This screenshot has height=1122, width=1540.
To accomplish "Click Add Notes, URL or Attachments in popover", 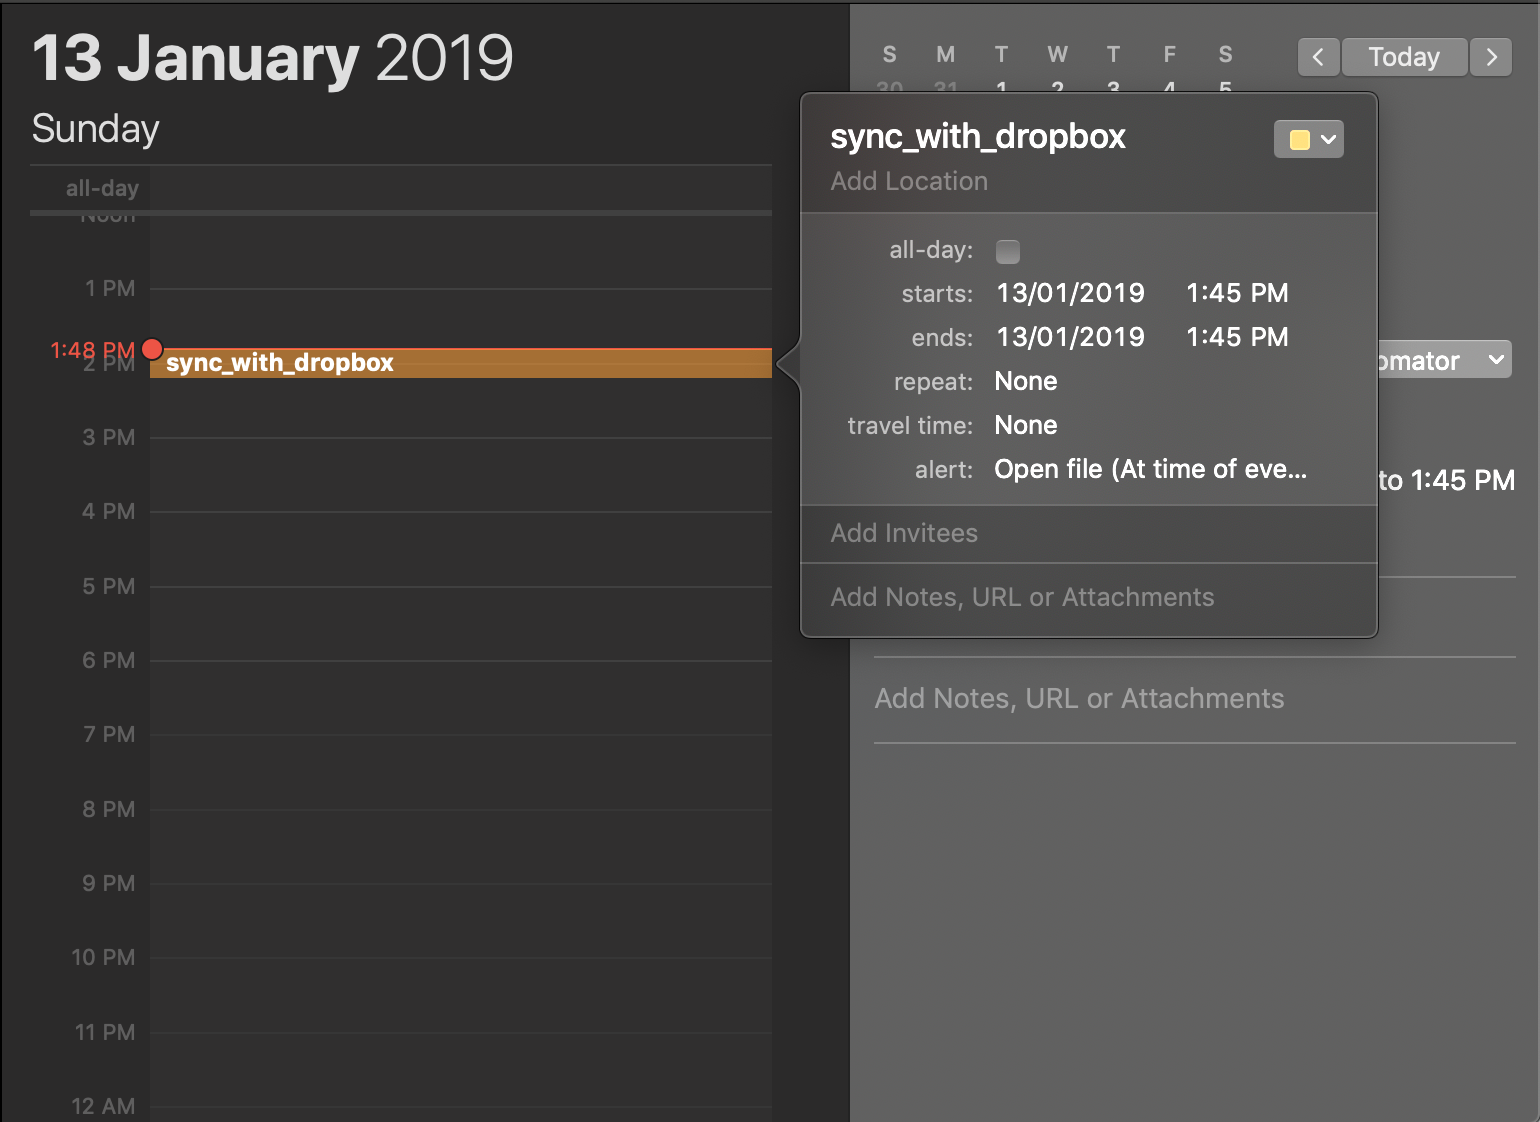I will click(x=1022, y=597).
